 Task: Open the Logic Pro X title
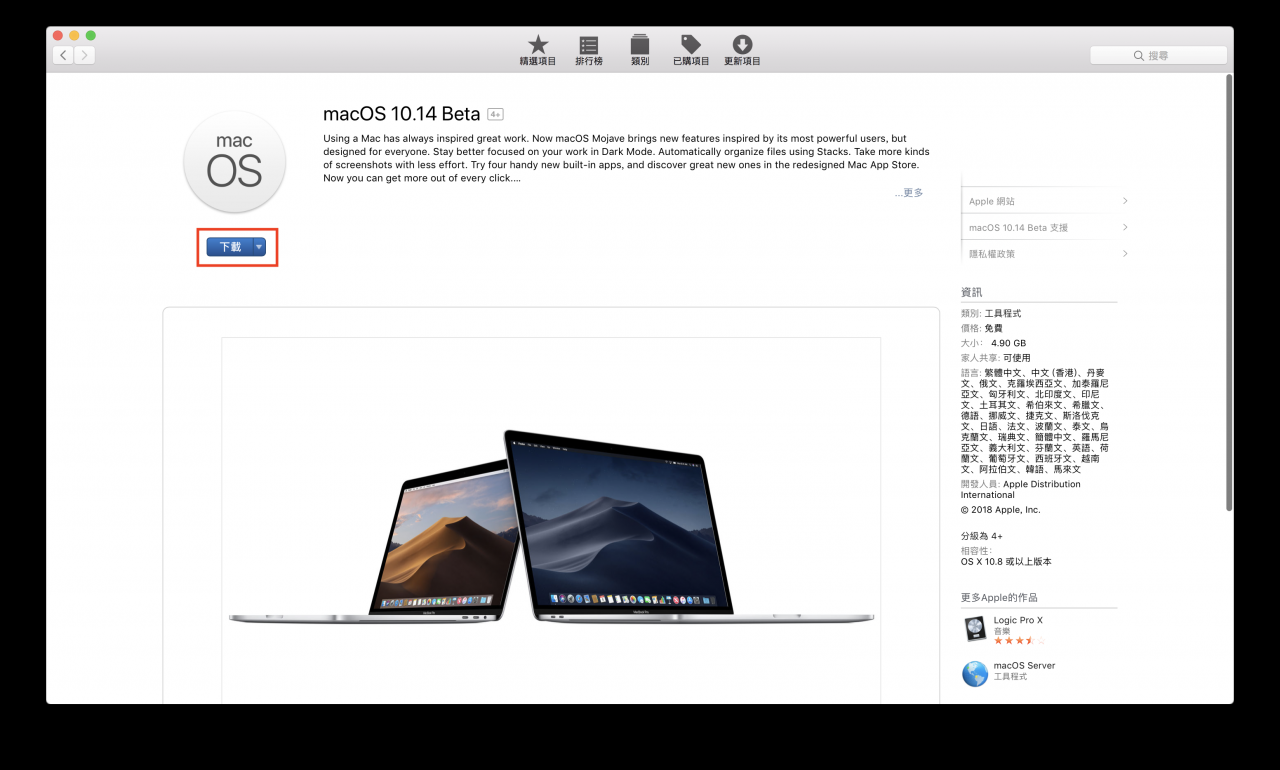pyautogui.click(x=1018, y=620)
